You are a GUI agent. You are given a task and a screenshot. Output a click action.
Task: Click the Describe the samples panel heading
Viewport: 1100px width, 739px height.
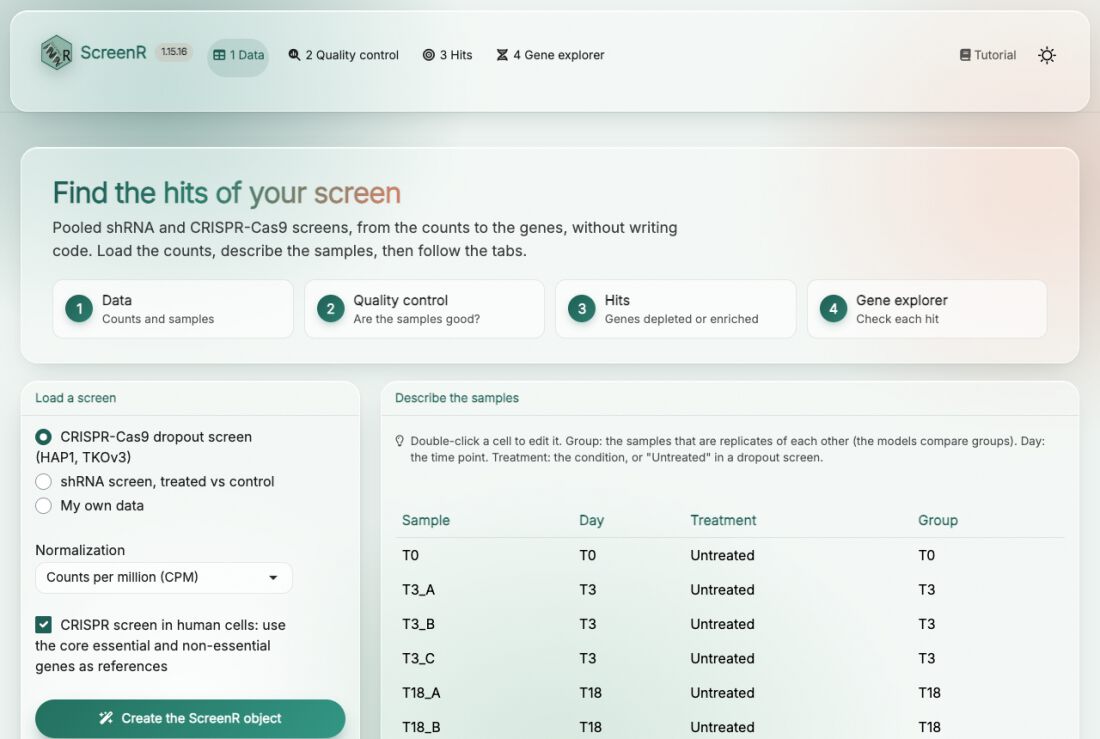pos(457,398)
